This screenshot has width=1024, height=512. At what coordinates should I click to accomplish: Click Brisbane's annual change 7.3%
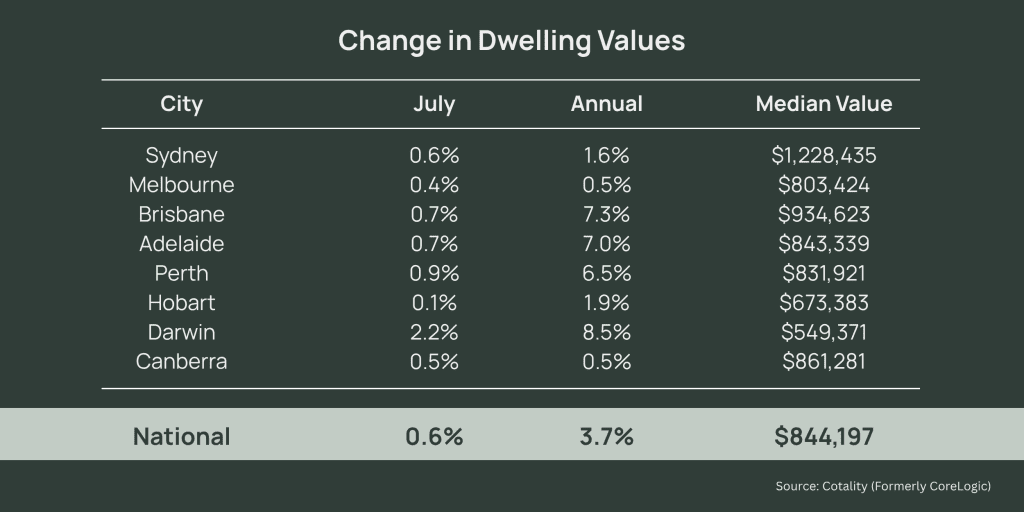coord(606,215)
